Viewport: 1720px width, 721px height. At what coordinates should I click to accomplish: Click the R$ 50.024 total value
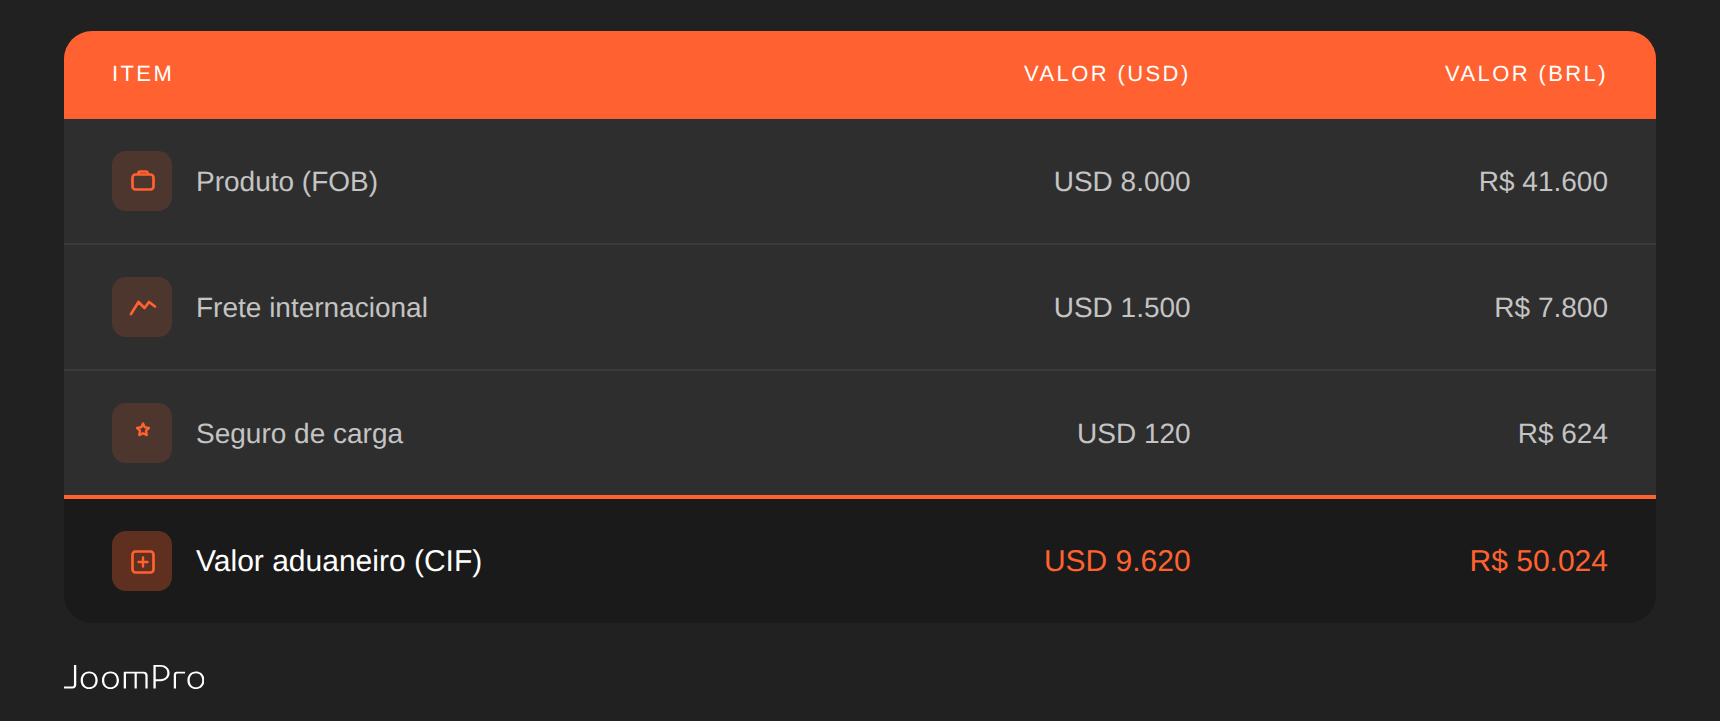[1538, 561]
